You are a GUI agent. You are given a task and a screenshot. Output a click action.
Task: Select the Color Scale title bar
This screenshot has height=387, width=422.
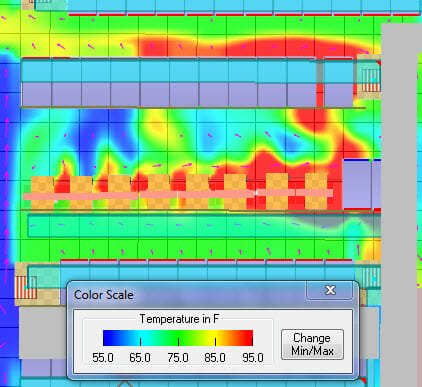187,295
